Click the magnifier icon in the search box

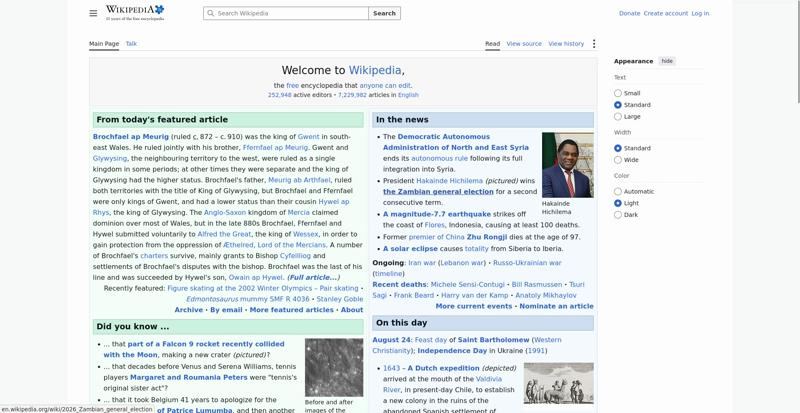point(210,13)
